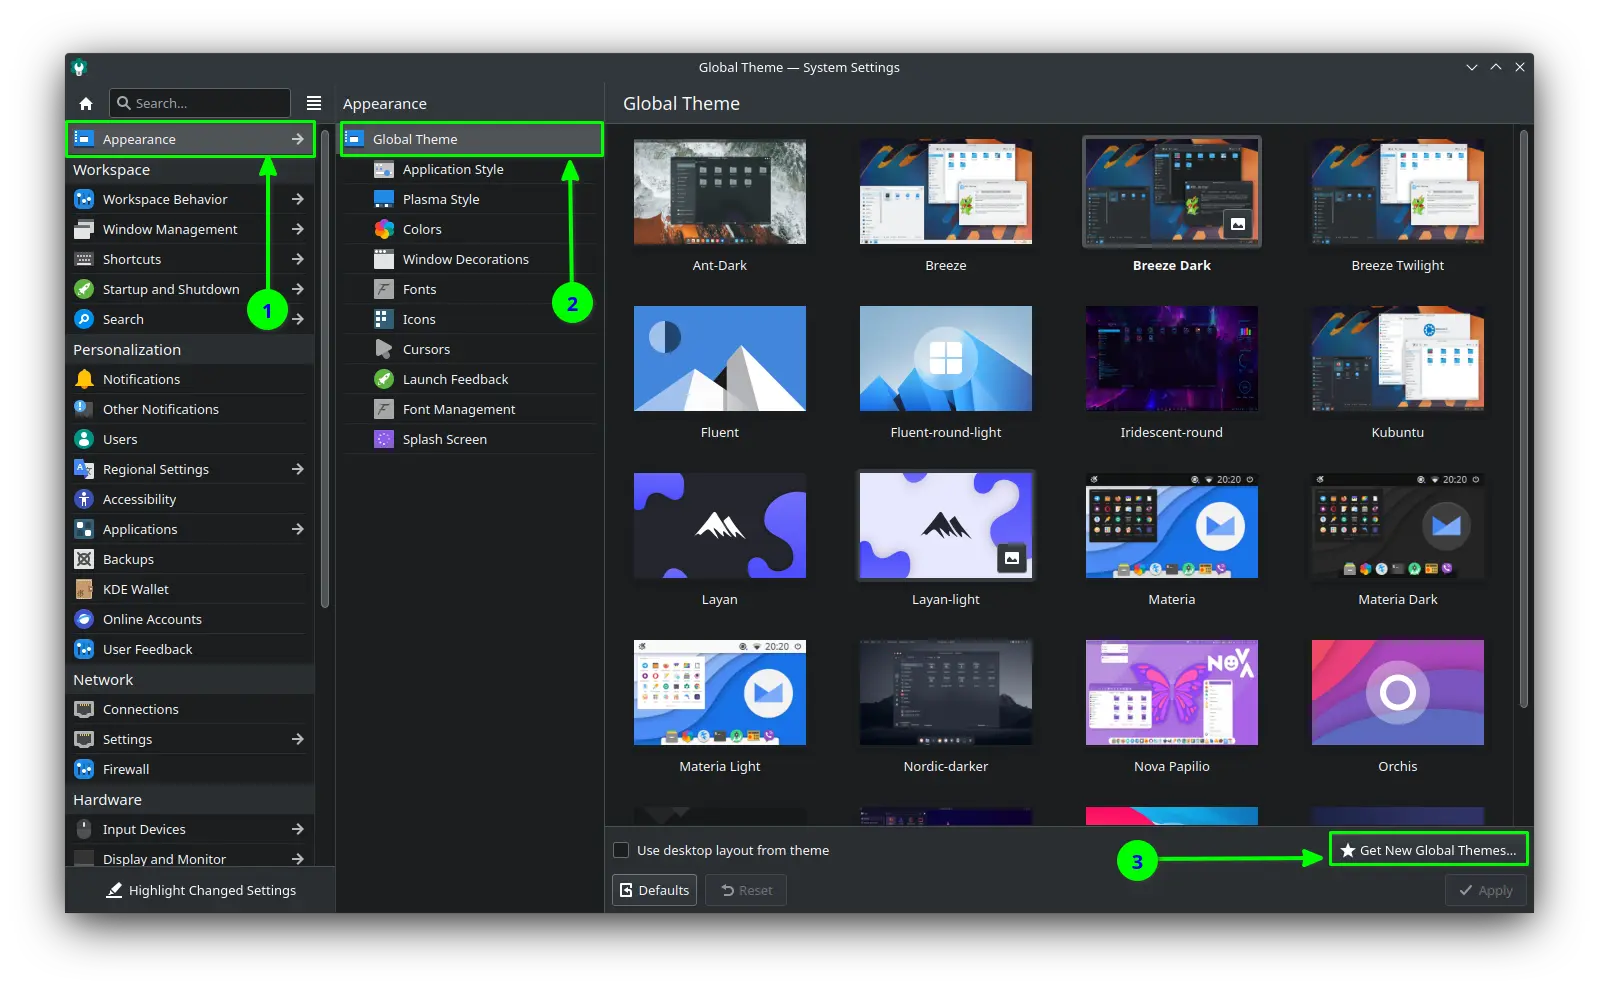Select the Ant-Dark theme thumbnail
Screen dimensions: 1599x990
tap(720, 192)
